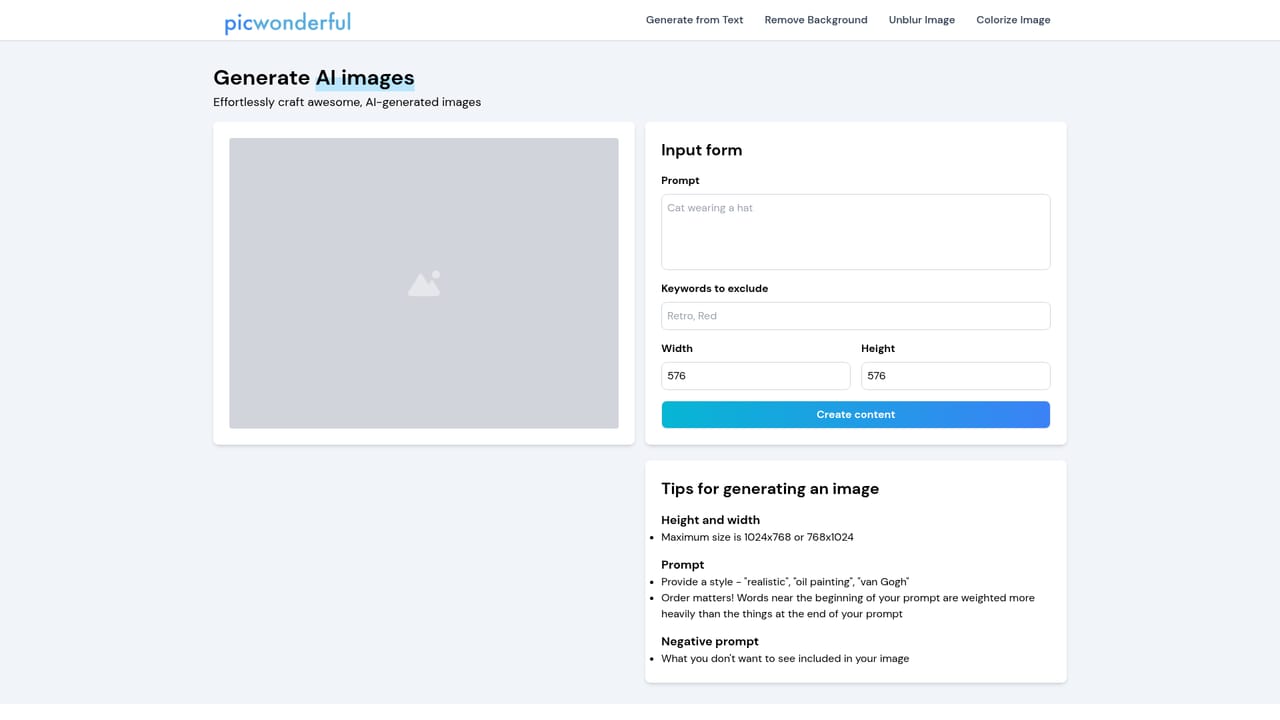The width and height of the screenshot is (1280, 720).
Task: Click the 'Generate AI images' heading
Action: [x=314, y=78]
